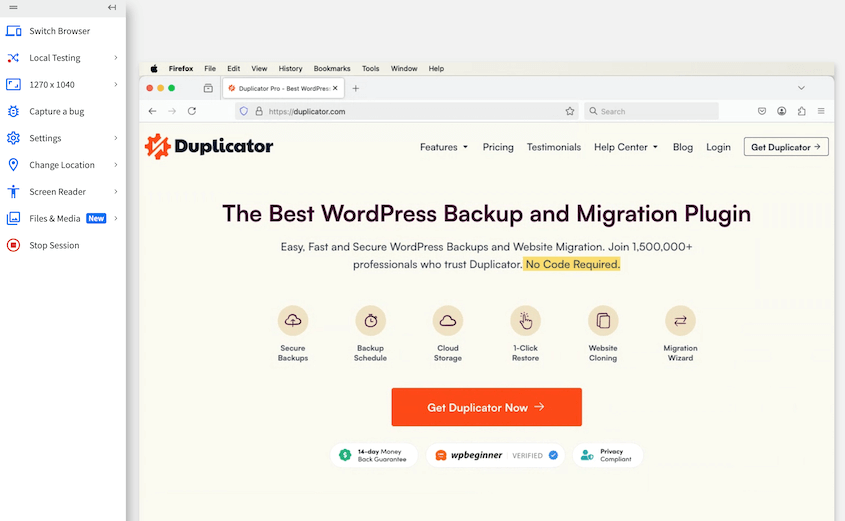The width and height of the screenshot is (845, 521).
Task: Click the Files & Media icon
Action: pos(13,218)
